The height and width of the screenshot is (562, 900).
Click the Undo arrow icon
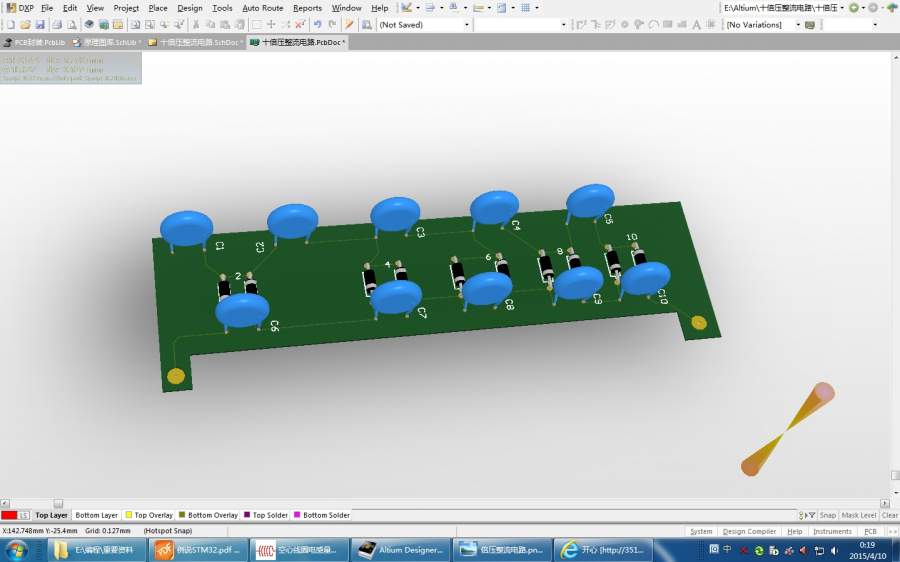(317, 24)
